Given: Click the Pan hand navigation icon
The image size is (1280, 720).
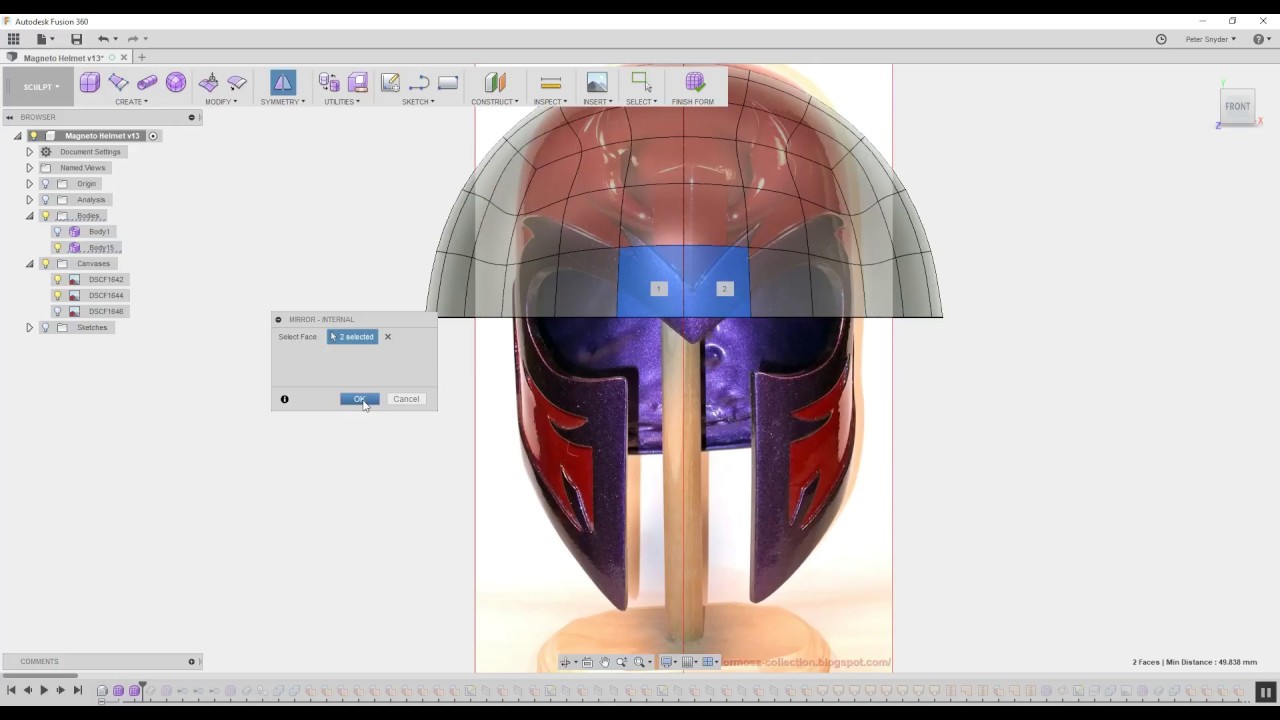Looking at the screenshot, I should point(604,662).
